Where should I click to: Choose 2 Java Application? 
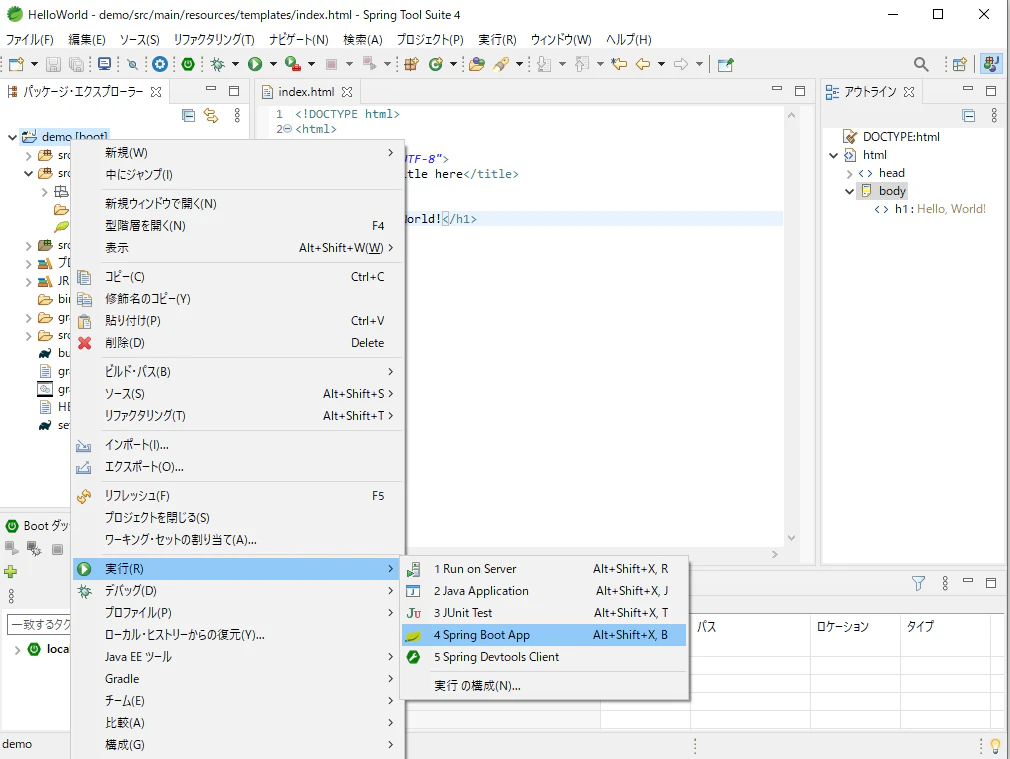click(x=544, y=591)
